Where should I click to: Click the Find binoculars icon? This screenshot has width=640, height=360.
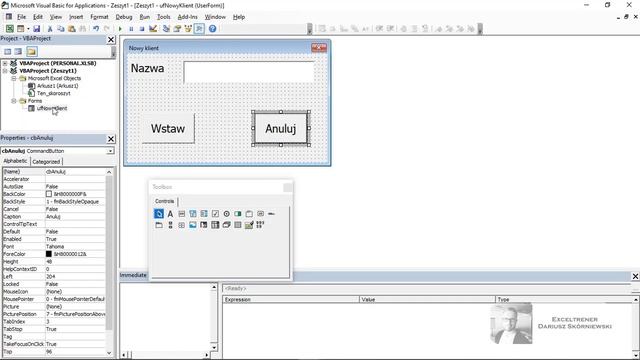point(82,29)
